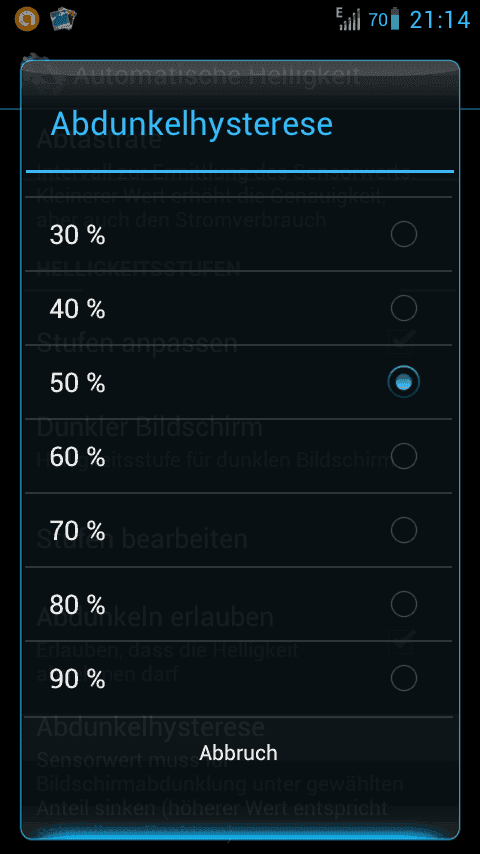
Task: Click the selected 50 % radio button
Action: click(x=404, y=382)
